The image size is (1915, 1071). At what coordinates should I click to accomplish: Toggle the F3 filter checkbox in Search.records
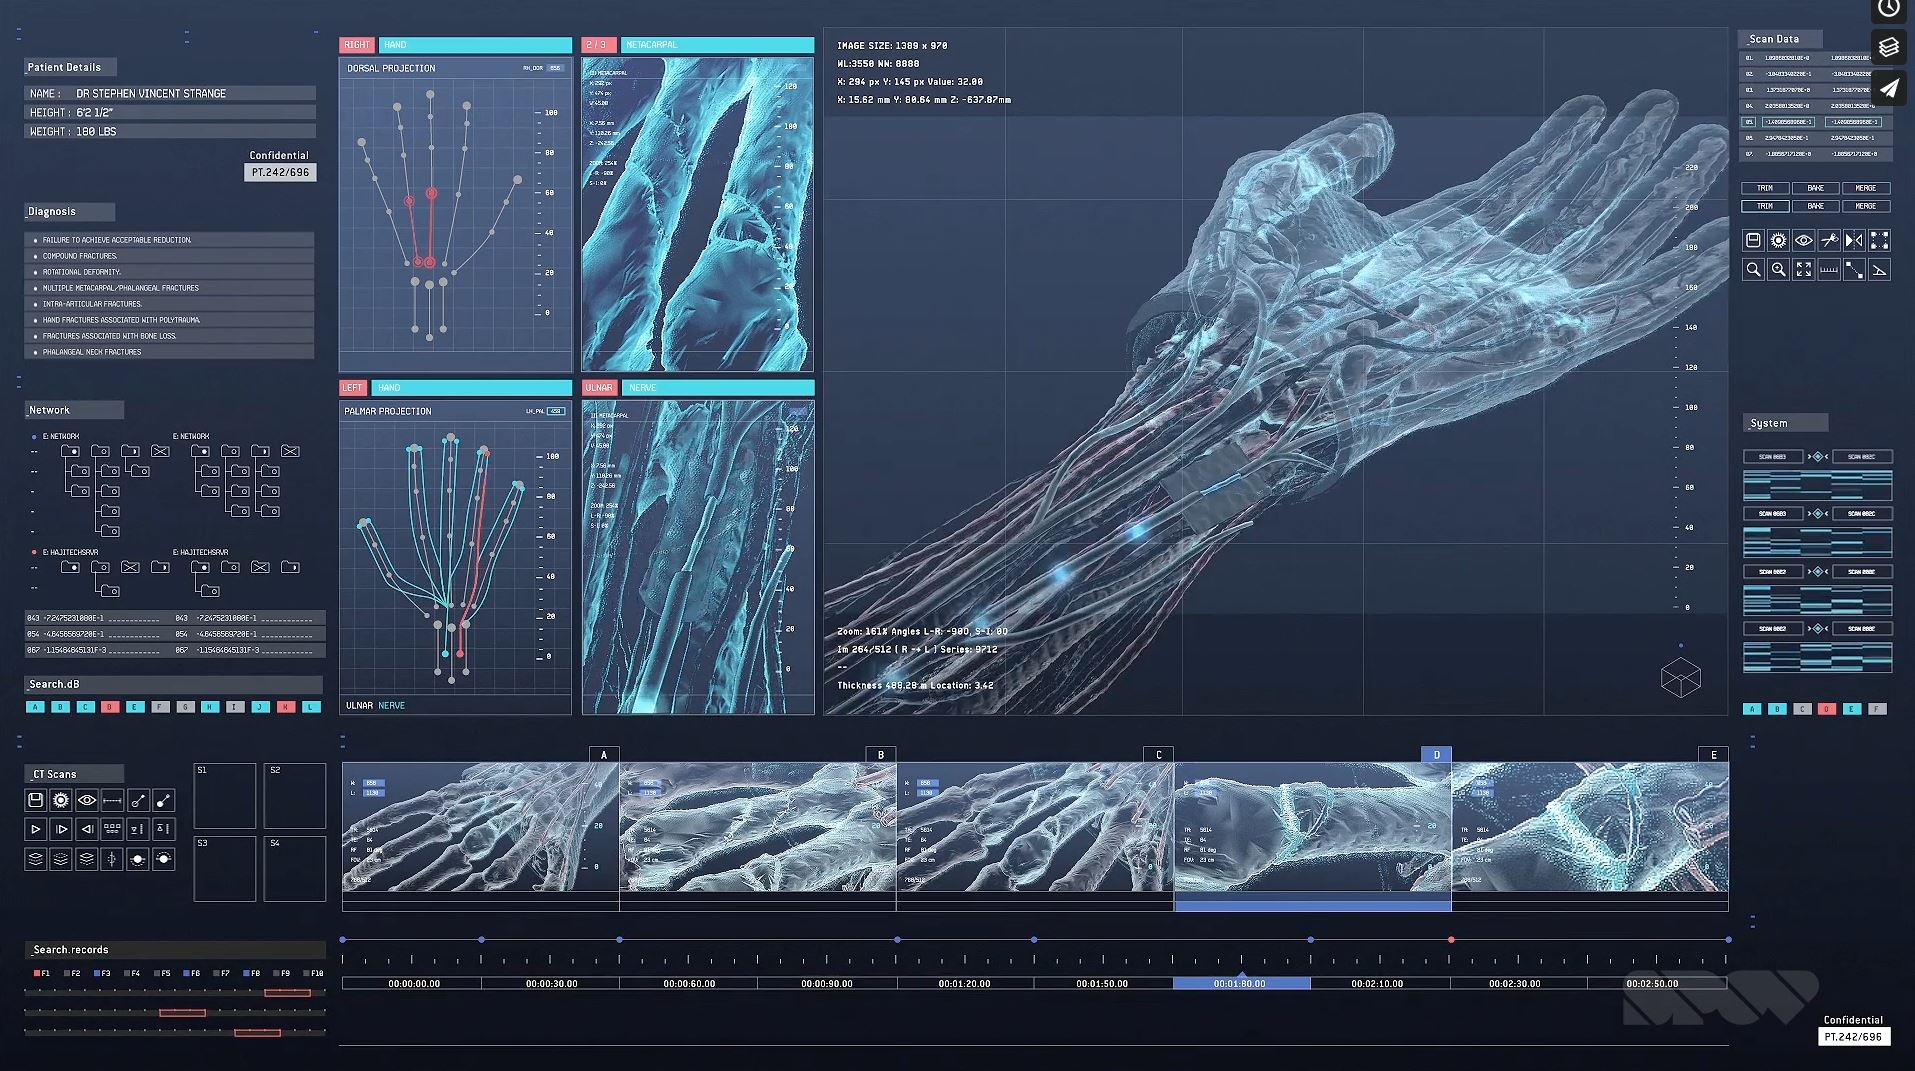tap(97, 973)
